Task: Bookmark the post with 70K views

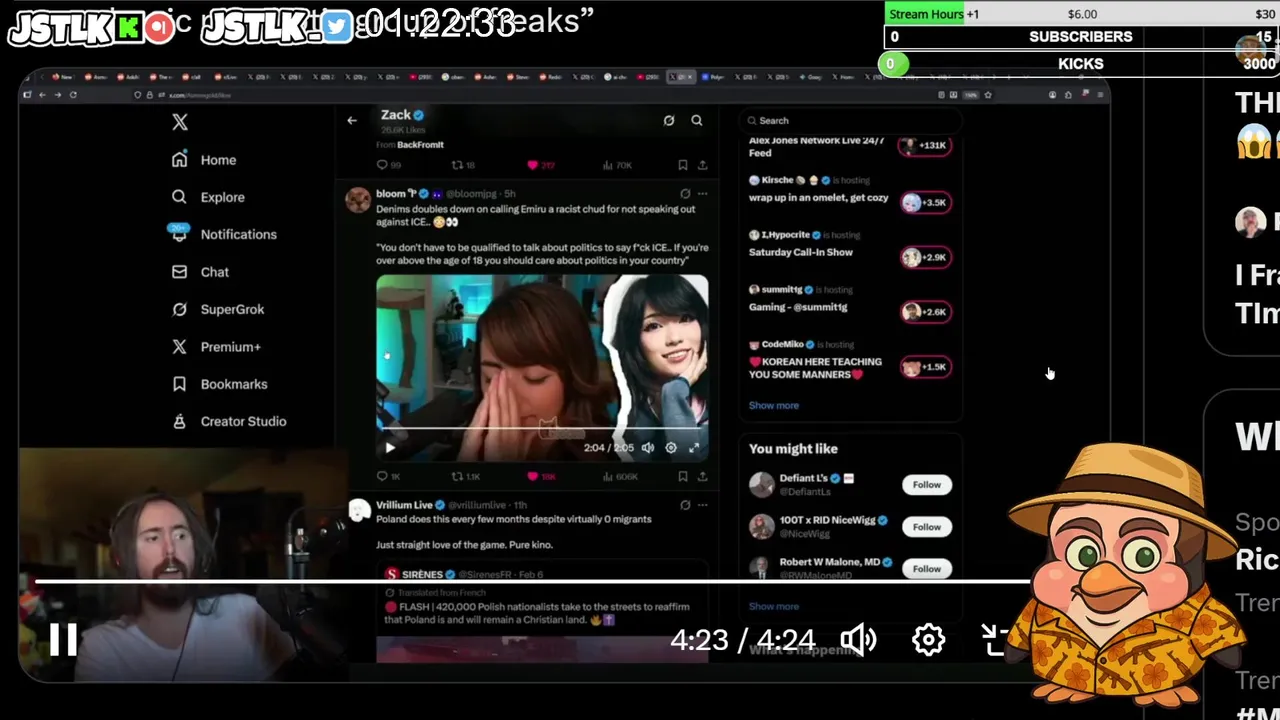Action: point(683,165)
